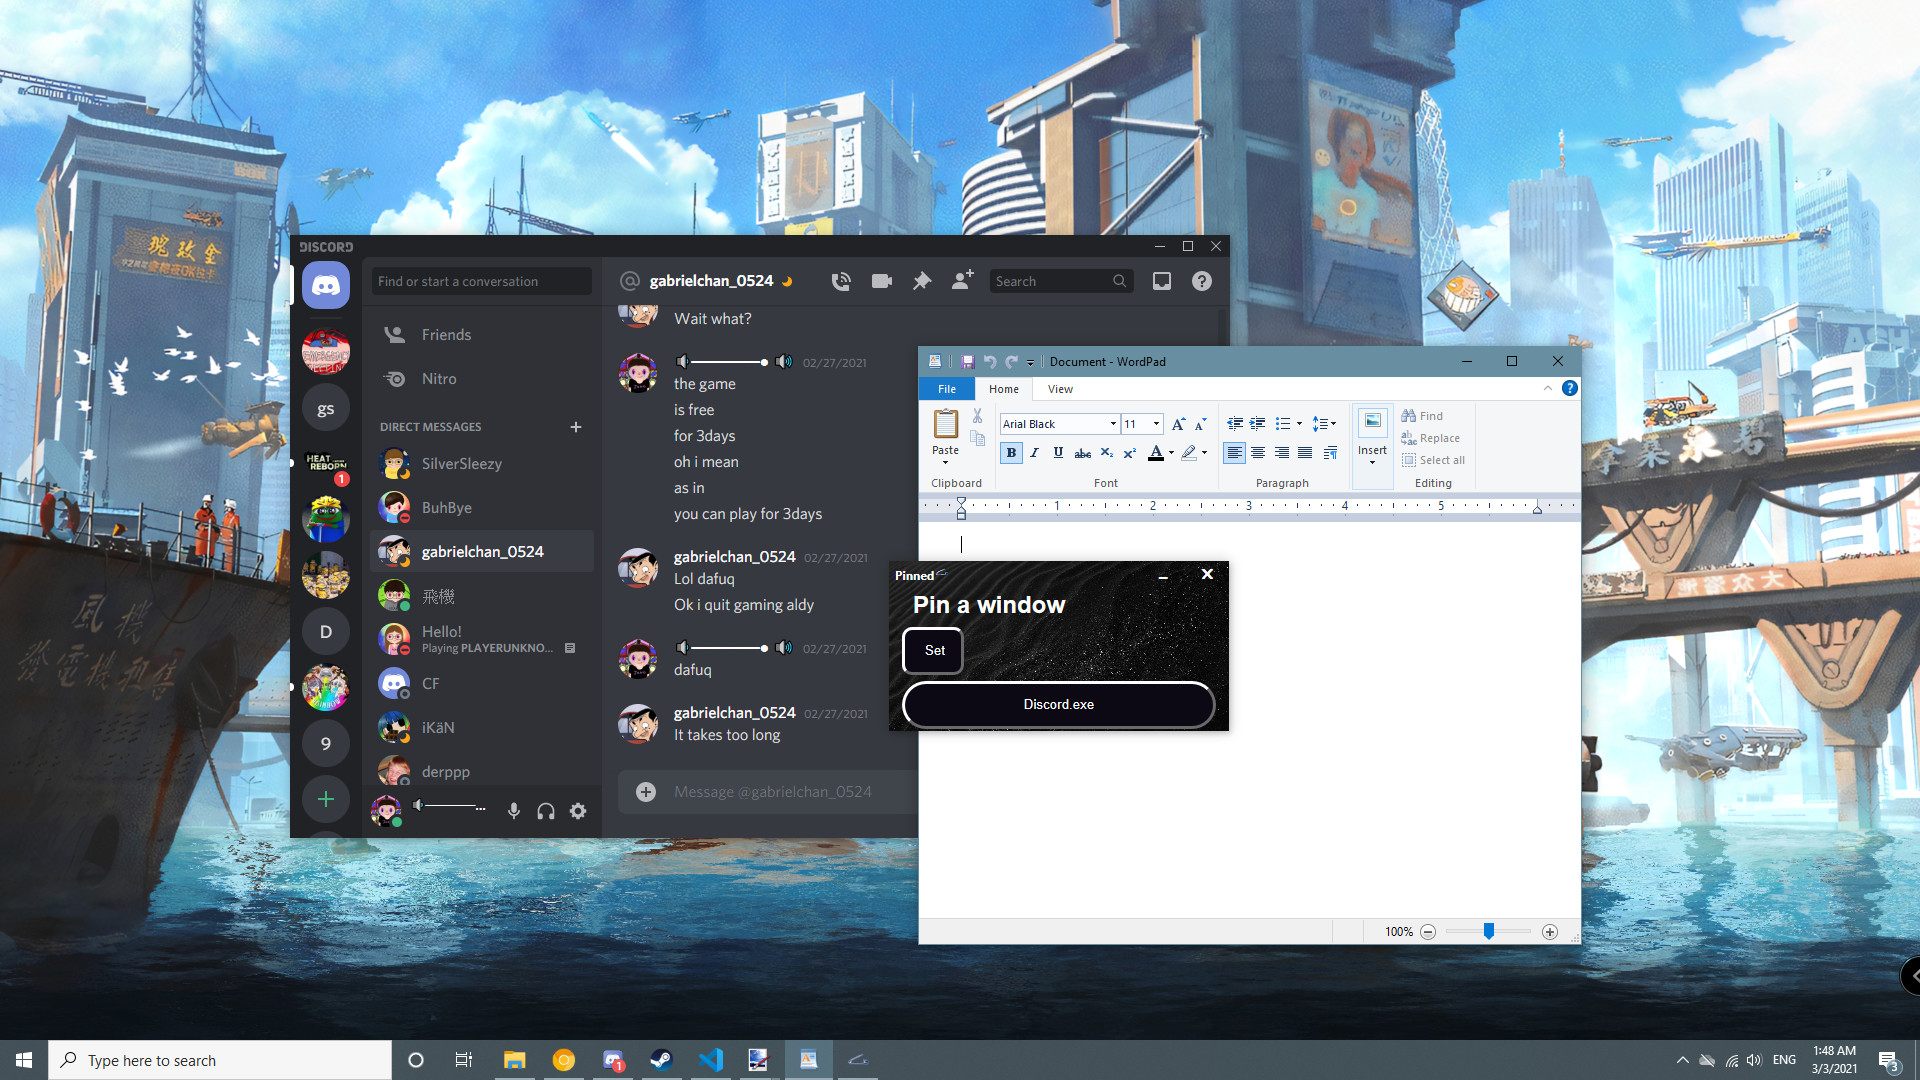Open the File menu in WordPad
This screenshot has width=1920, height=1080.
946,389
